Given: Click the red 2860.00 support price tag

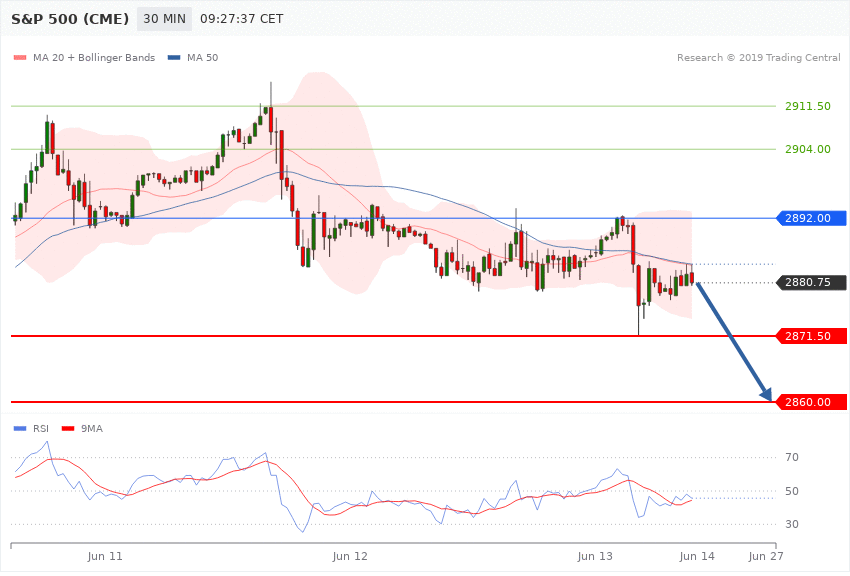Looking at the screenshot, I should [x=812, y=402].
